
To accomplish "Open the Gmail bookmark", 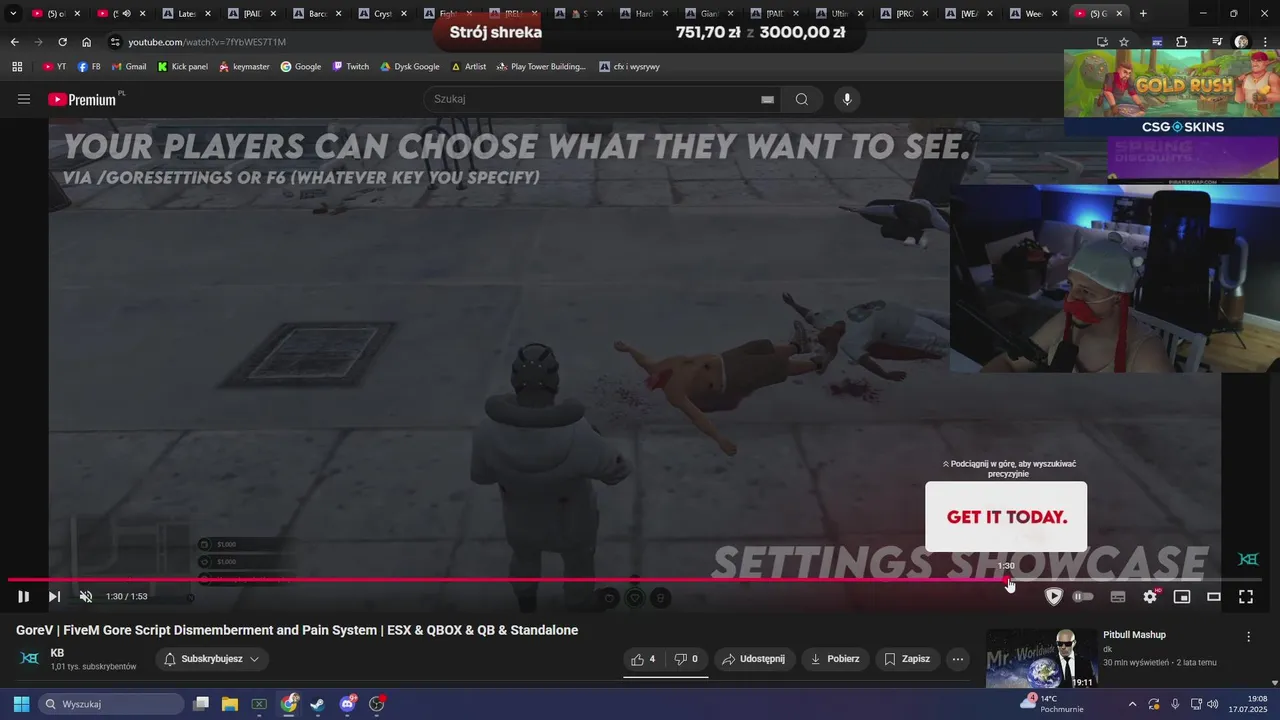I will coord(129,67).
